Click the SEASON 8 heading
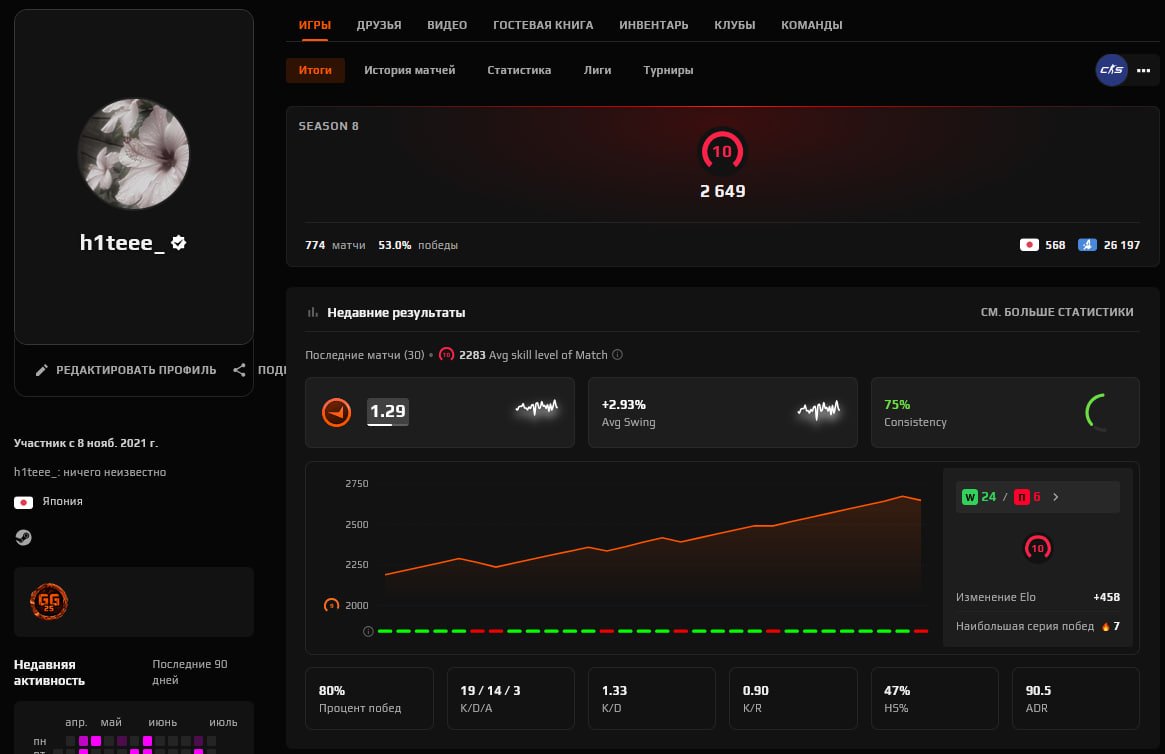Image resolution: width=1165 pixels, height=754 pixels. pyautogui.click(x=328, y=126)
